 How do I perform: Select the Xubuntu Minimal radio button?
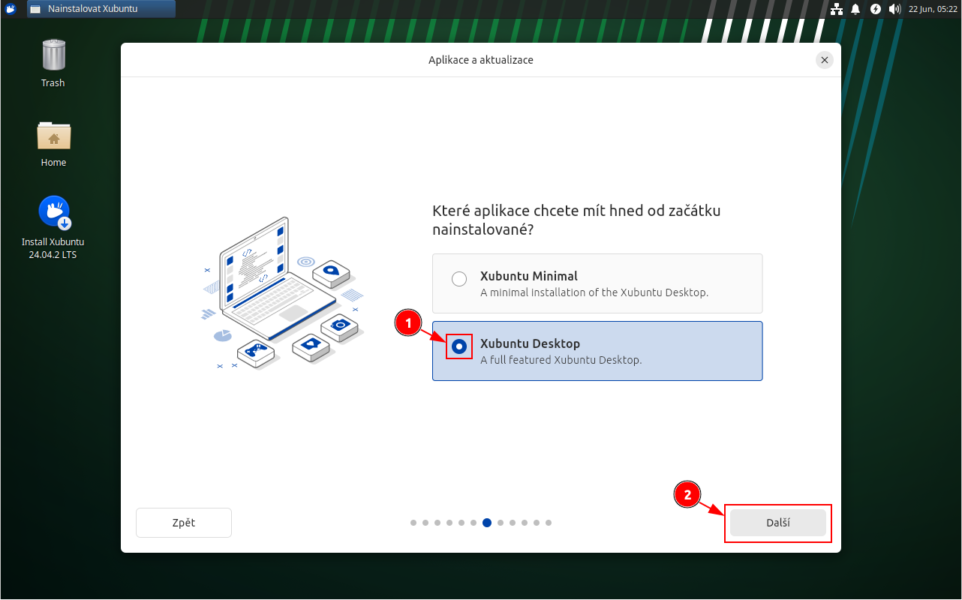pyautogui.click(x=459, y=279)
